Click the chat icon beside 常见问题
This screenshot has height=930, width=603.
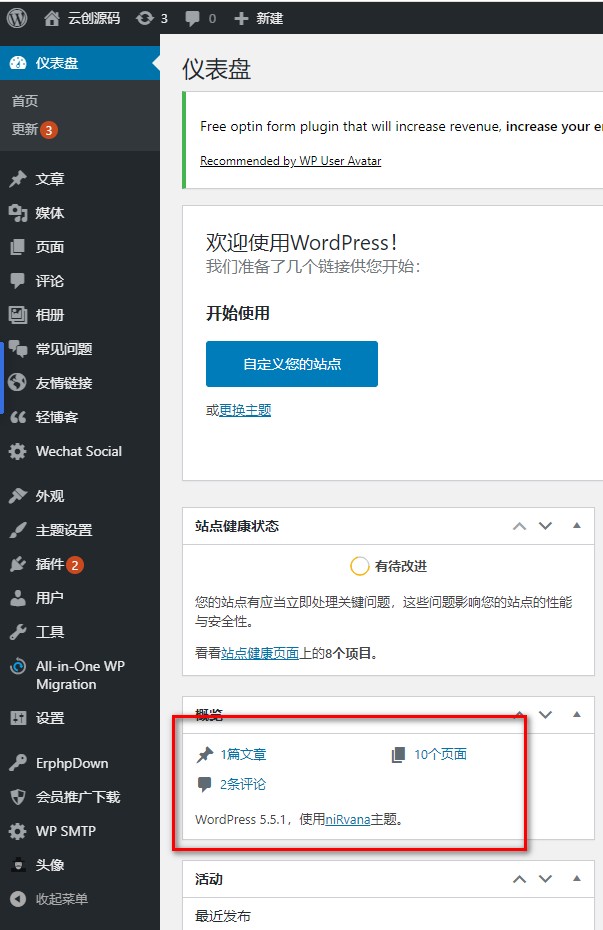click(18, 349)
